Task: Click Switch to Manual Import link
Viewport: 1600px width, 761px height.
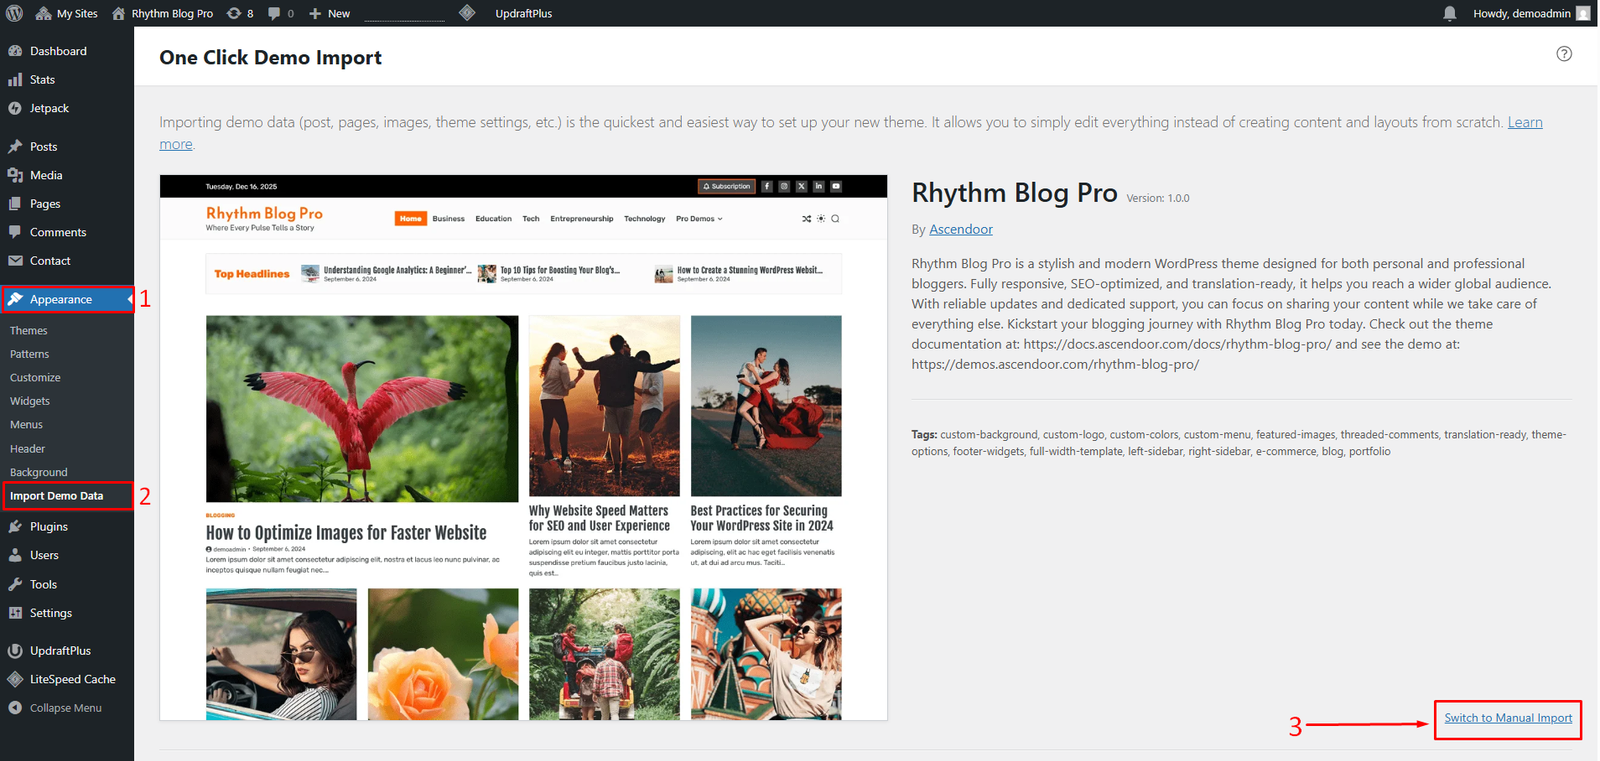Action: 1508,718
